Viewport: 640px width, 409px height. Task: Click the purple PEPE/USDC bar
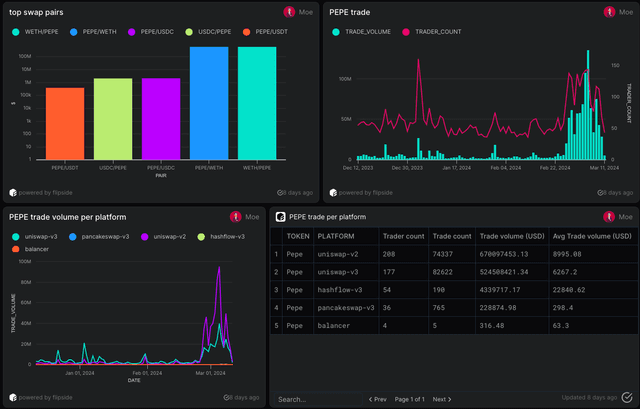[161, 119]
